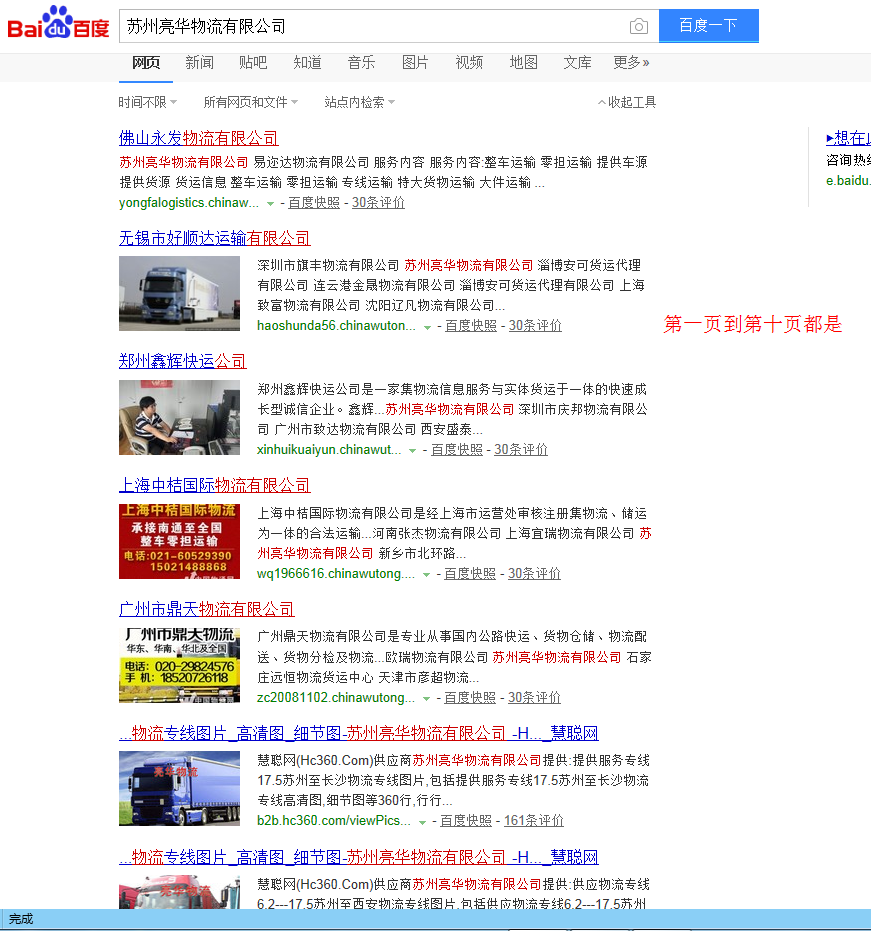
Task: Click the blue truck thumbnail for 慧聪网 result
Action: pos(179,788)
